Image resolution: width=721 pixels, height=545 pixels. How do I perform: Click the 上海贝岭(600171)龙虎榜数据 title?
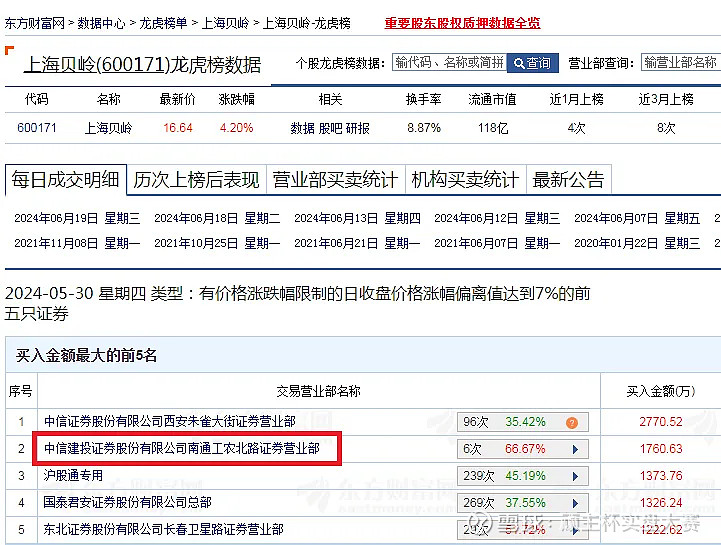pyautogui.click(x=142, y=65)
